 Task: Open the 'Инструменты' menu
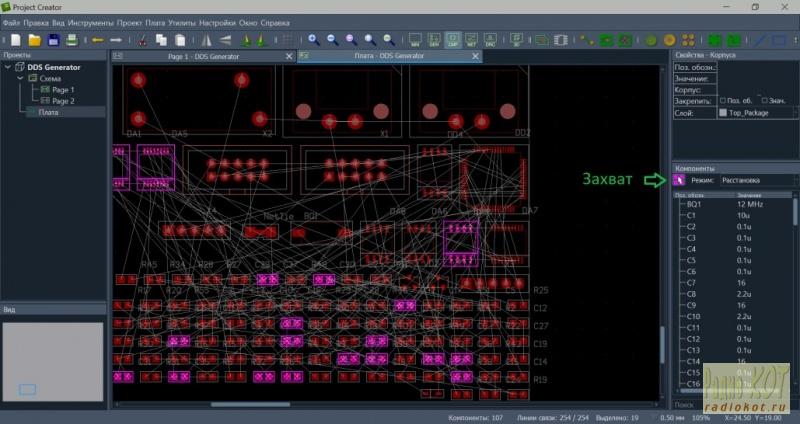coord(90,21)
